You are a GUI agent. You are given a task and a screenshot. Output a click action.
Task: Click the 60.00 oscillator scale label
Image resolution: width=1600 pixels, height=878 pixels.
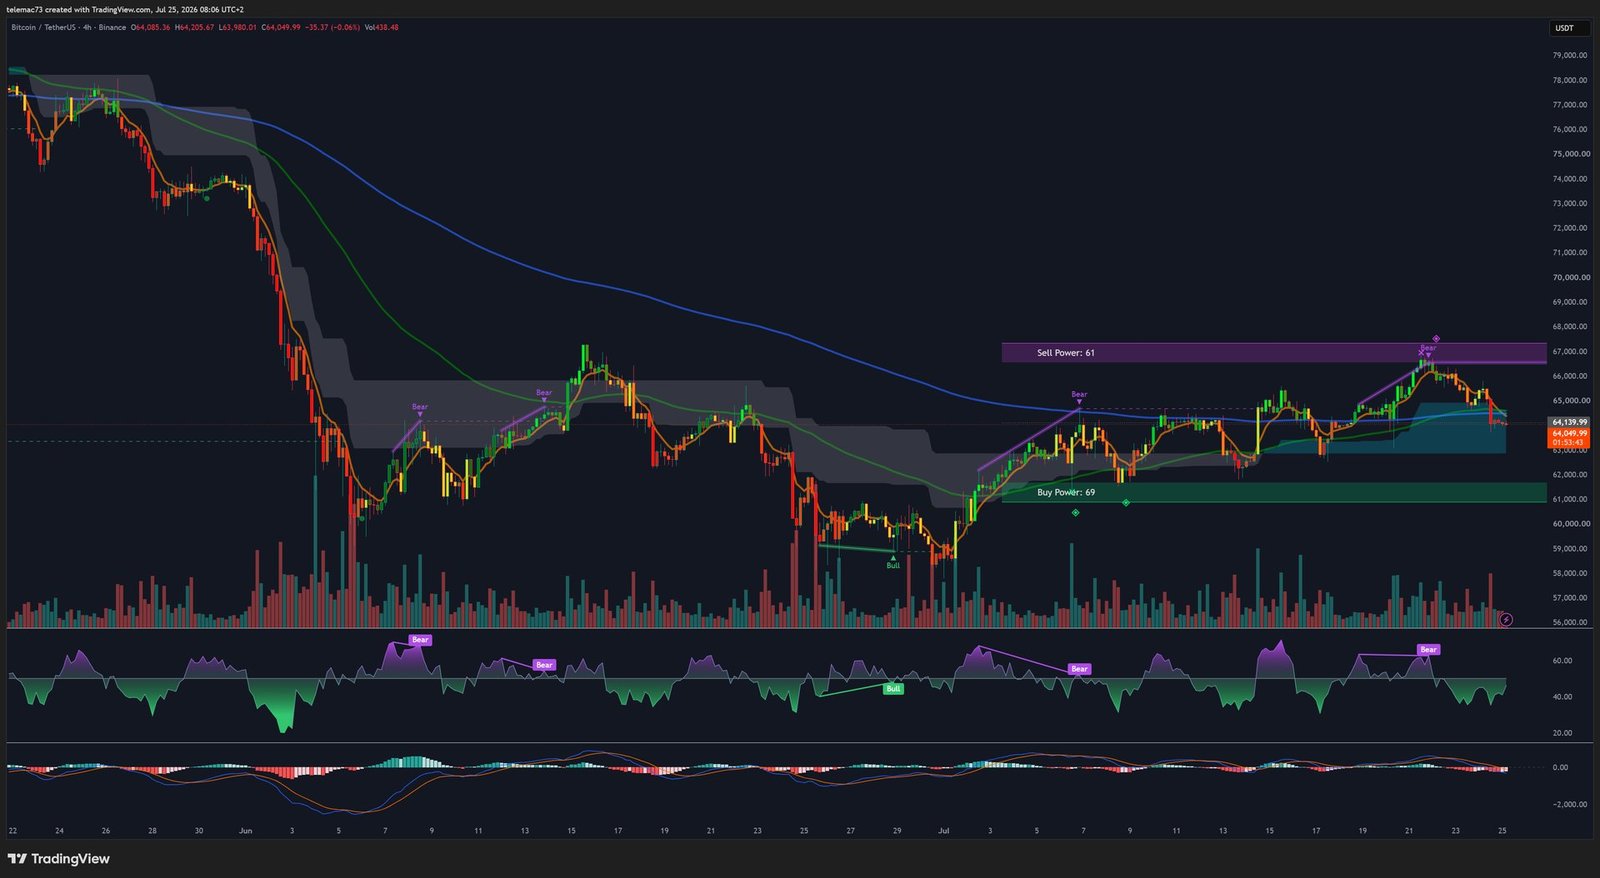click(1561, 660)
